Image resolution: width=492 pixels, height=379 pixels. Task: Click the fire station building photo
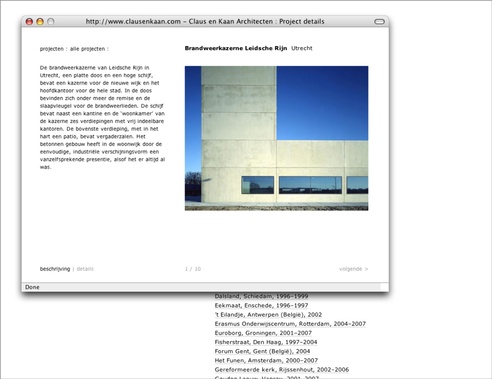[277, 138]
